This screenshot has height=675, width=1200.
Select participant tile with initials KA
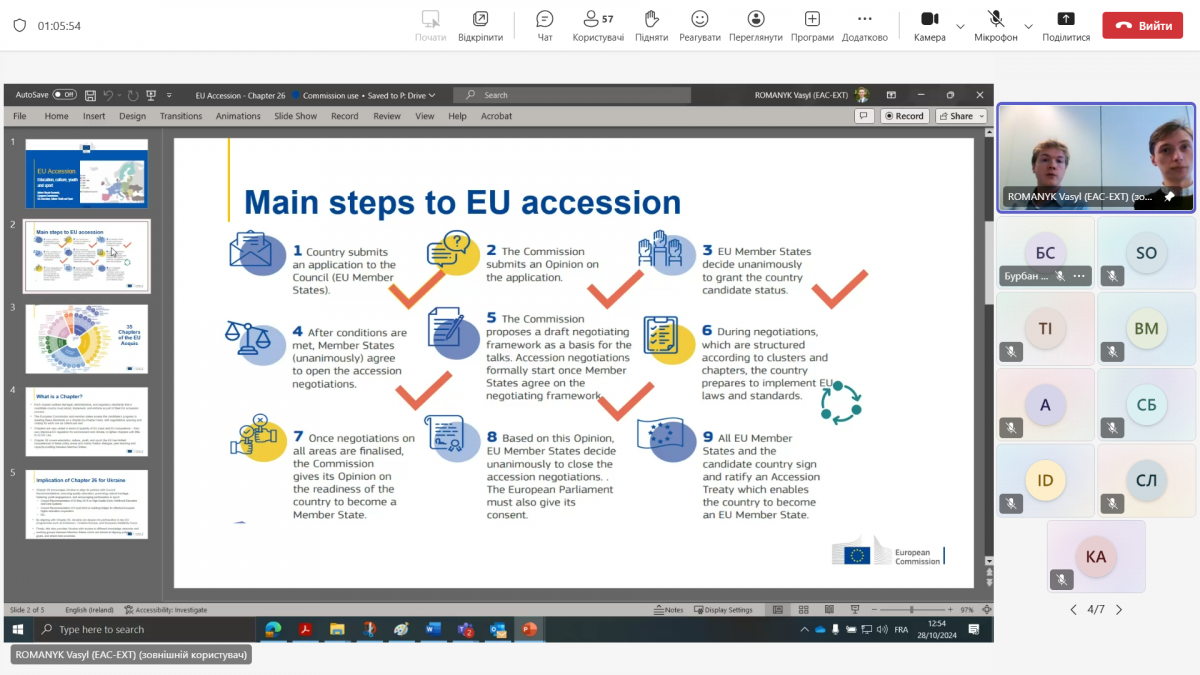click(1096, 556)
